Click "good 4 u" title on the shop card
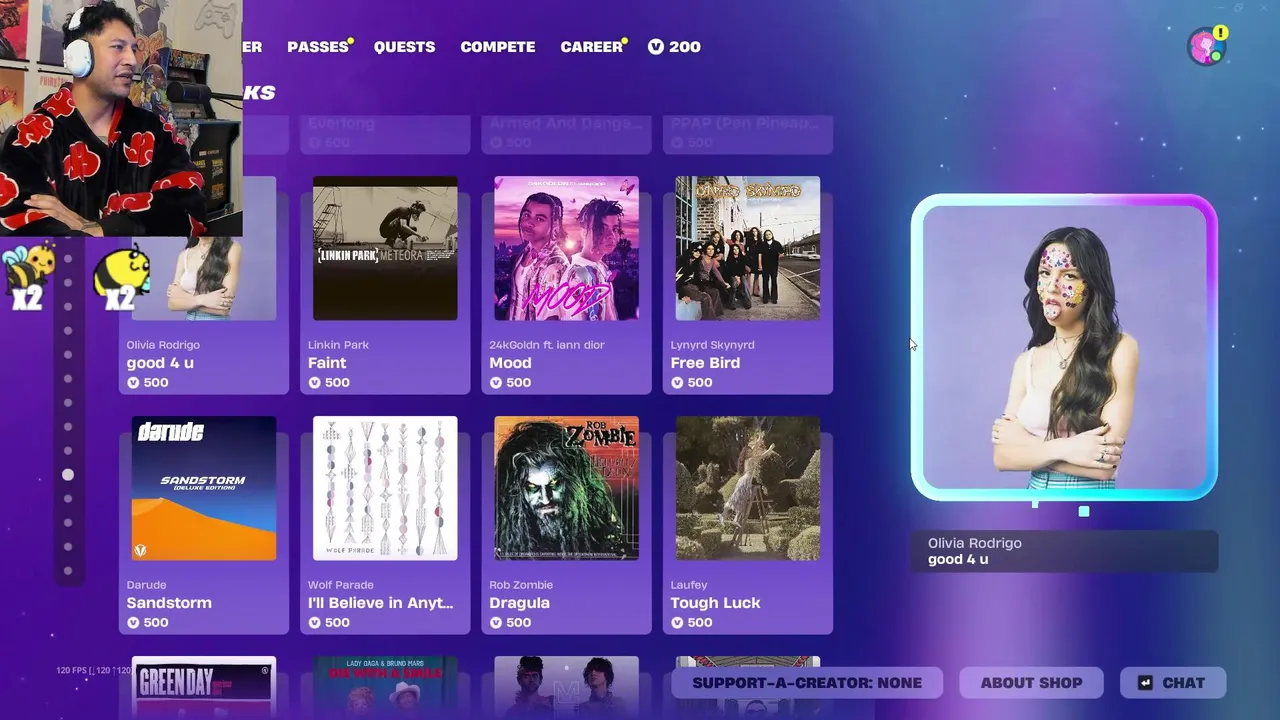The width and height of the screenshot is (1280, 720). point(160,363)
